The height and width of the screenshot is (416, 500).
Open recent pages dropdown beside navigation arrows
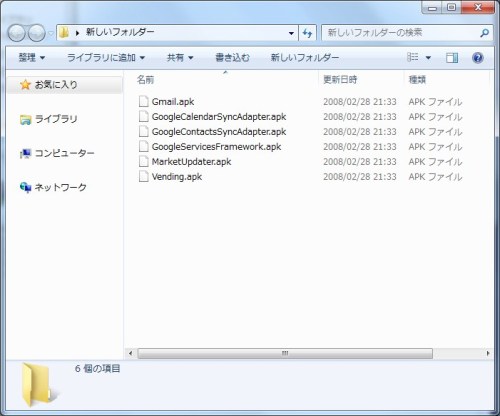coord(51,33)
